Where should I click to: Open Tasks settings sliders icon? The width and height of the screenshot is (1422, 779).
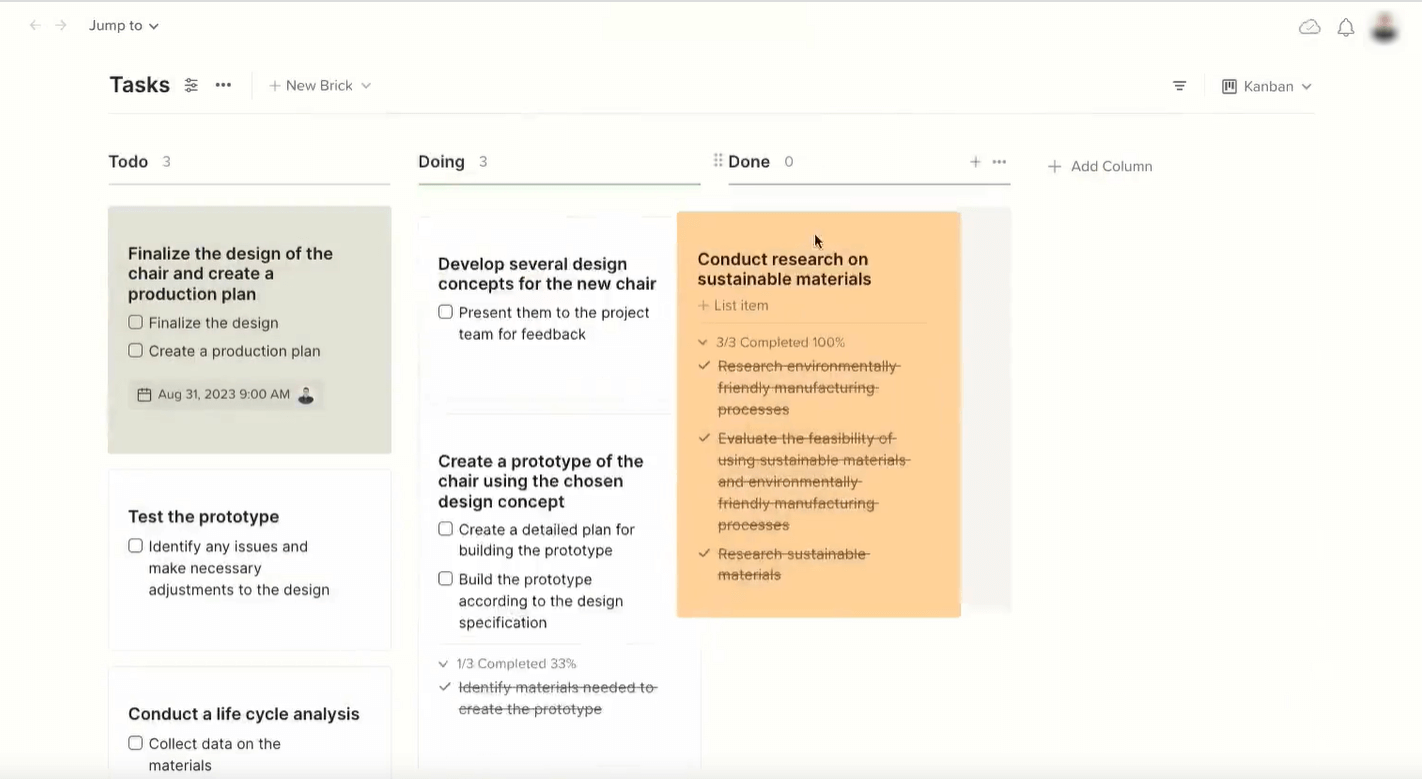click(191, 86)
